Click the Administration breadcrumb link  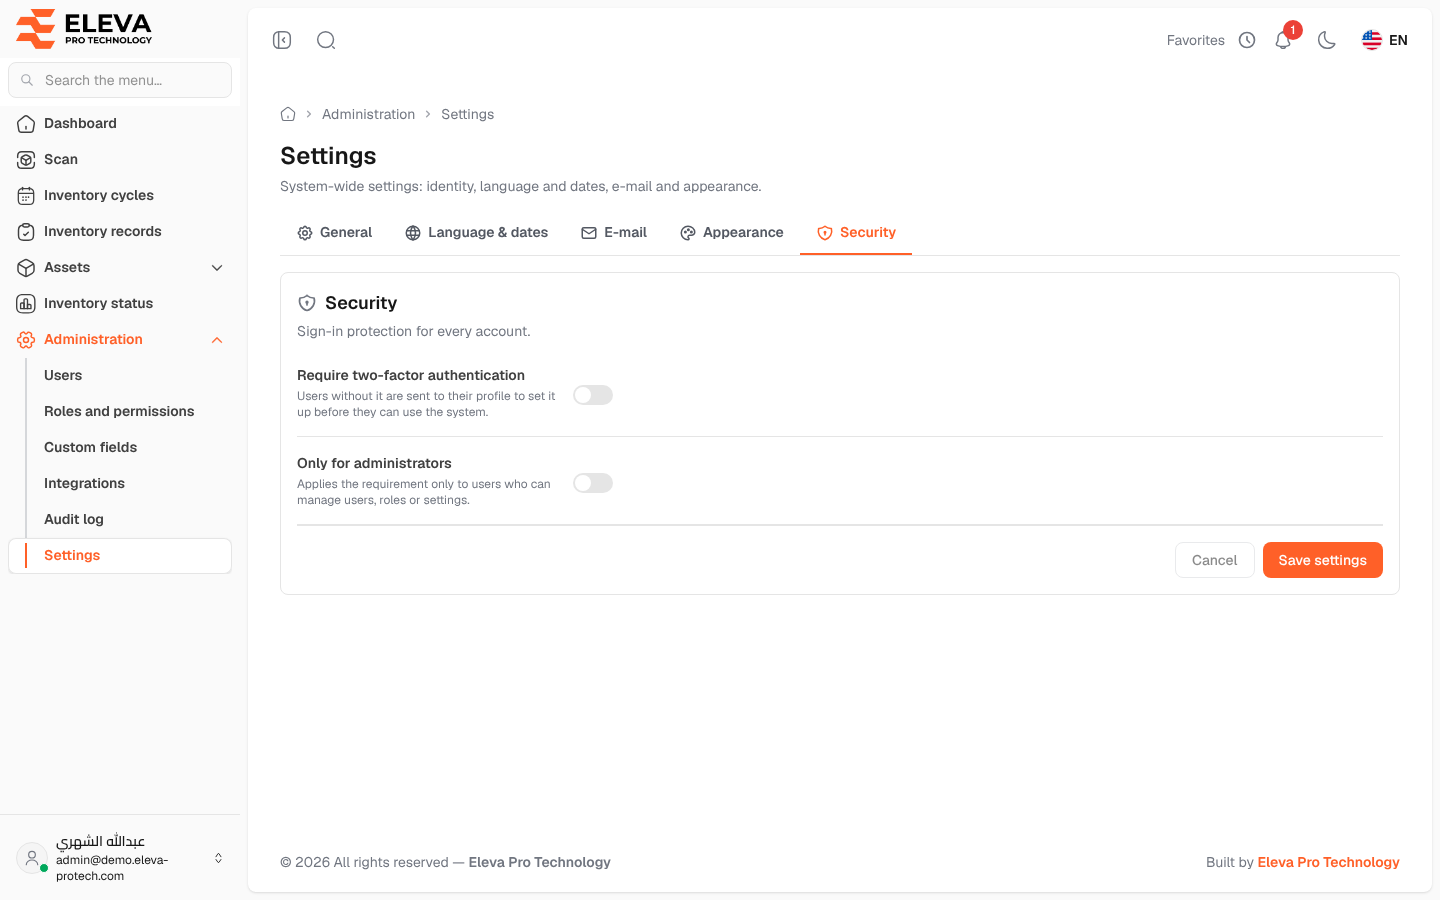[x=368, y=114]
